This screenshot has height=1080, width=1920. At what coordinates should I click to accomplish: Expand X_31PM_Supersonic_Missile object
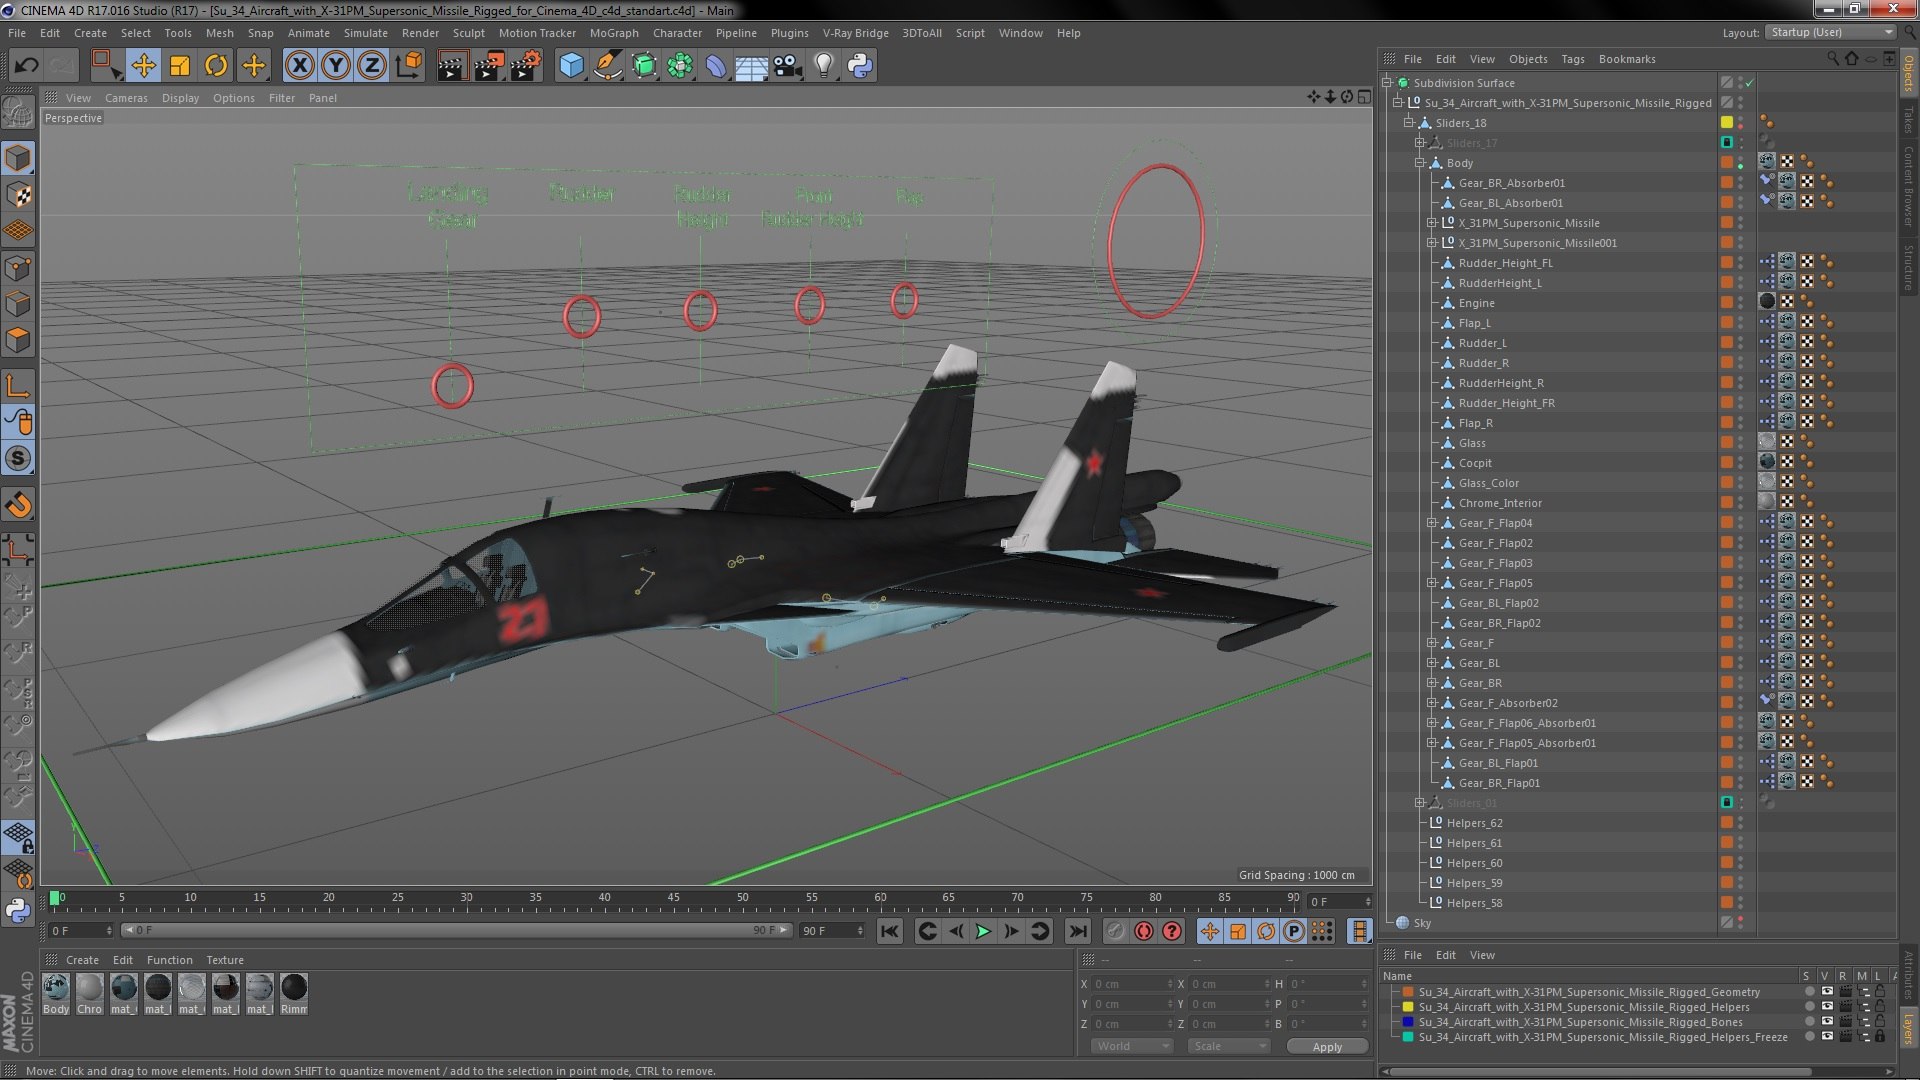pyautogui.click(x=1431, y=223)
